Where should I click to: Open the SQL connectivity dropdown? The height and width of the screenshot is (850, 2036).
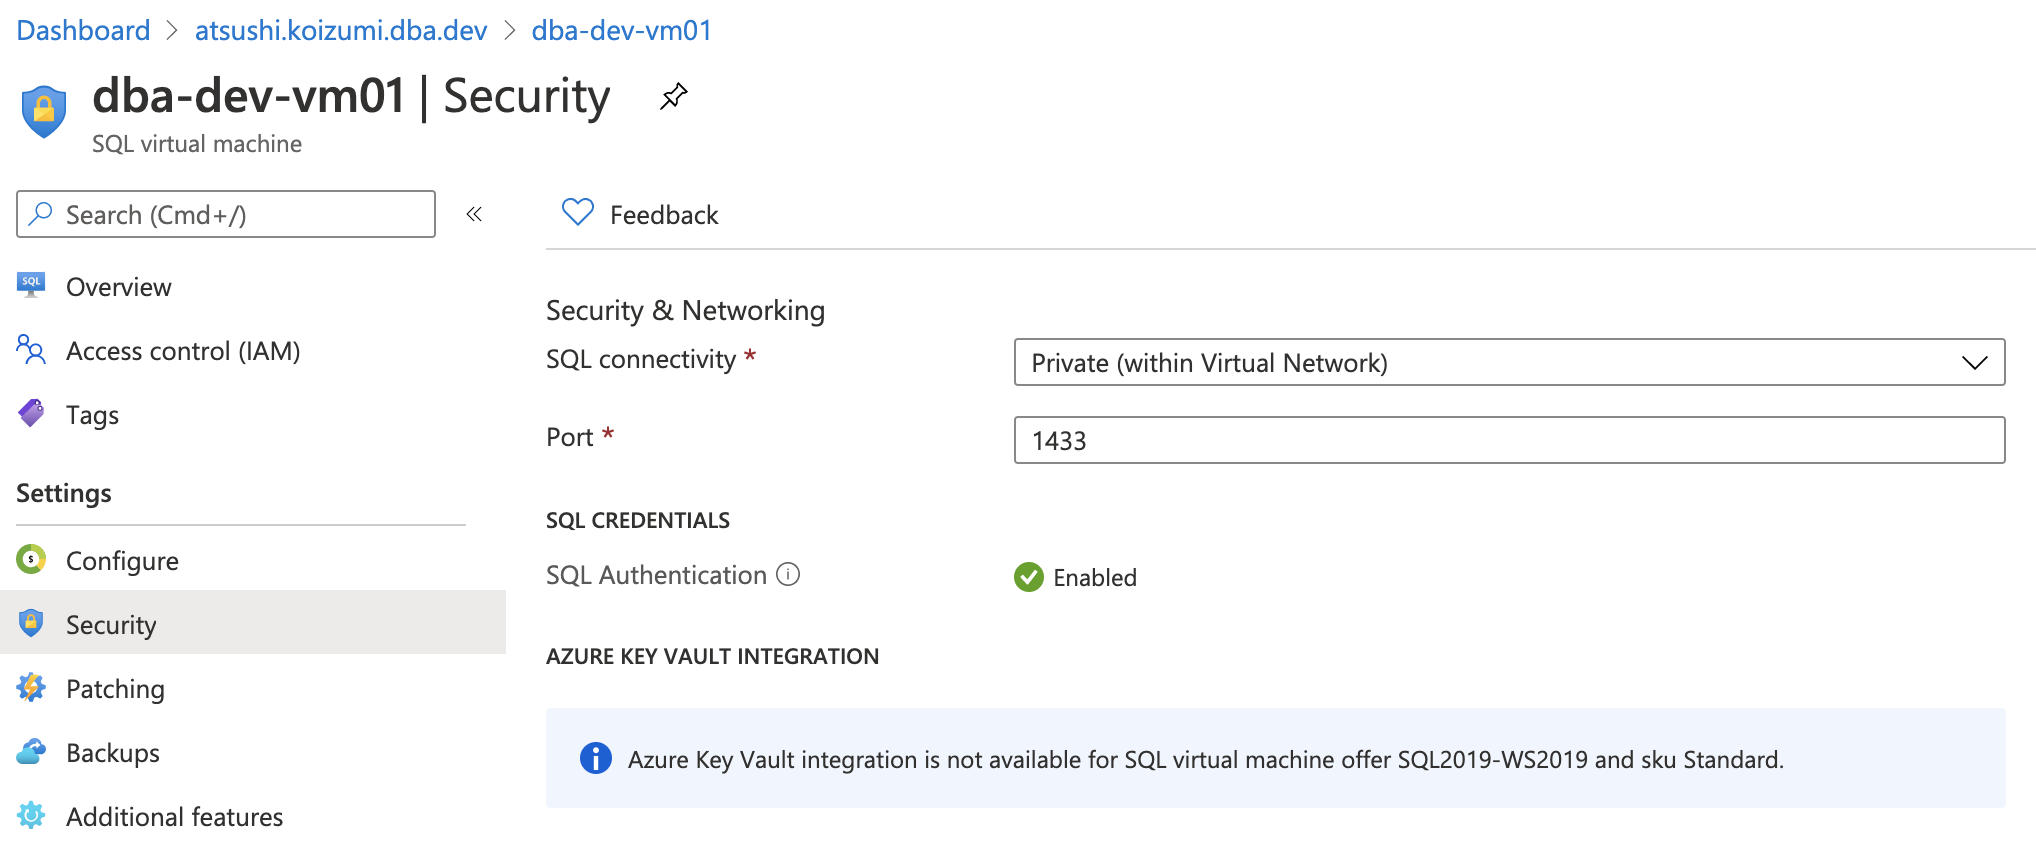click(x=1508, y=362)
